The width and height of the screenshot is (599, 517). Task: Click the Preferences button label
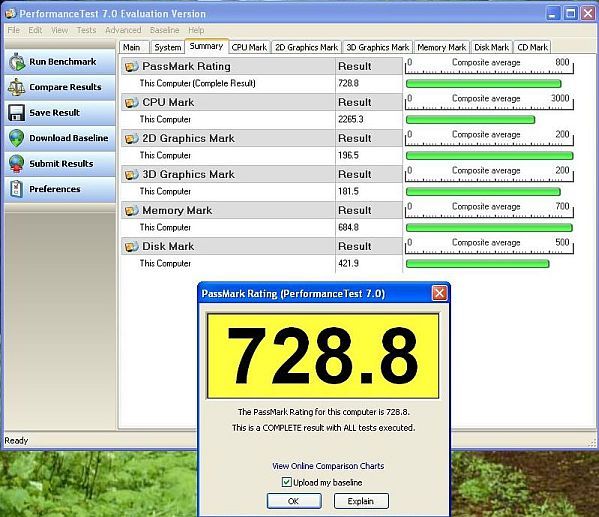coord(55,189)
